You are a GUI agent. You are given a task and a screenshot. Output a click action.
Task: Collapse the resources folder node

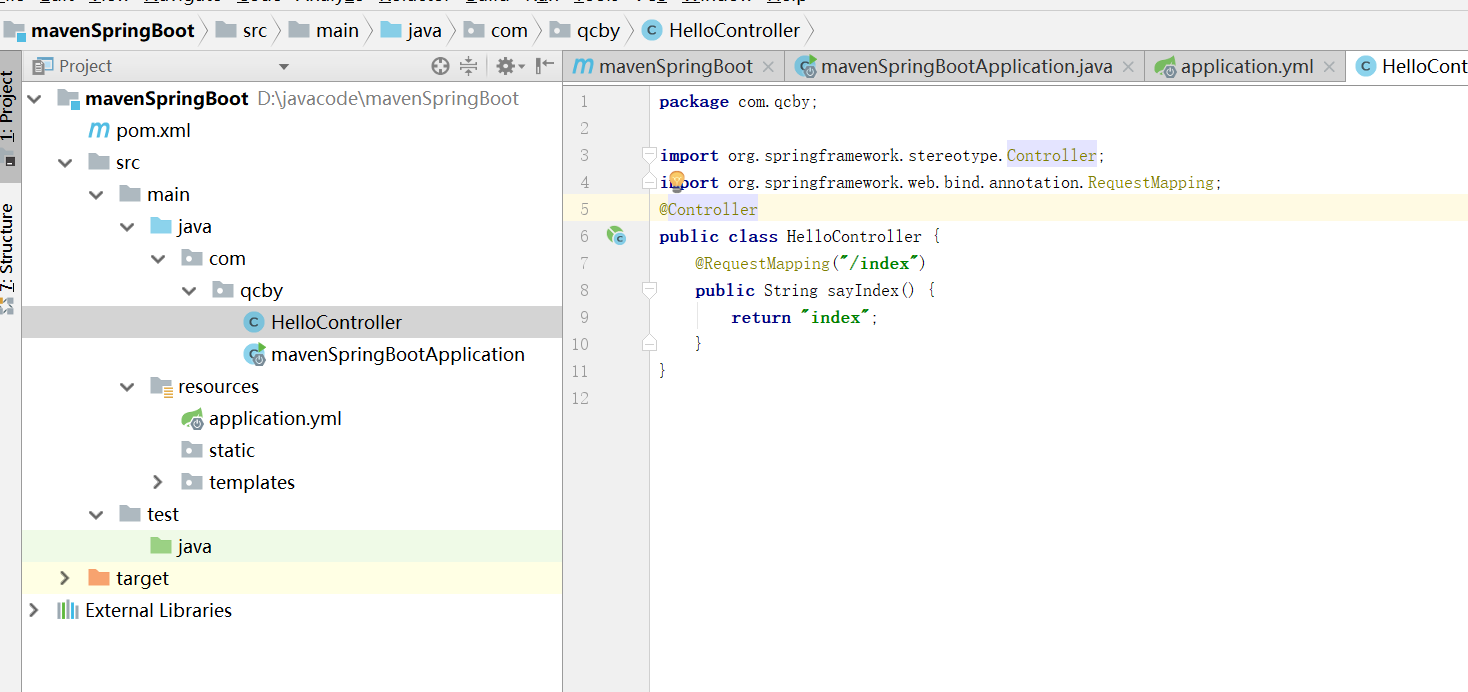127,387
